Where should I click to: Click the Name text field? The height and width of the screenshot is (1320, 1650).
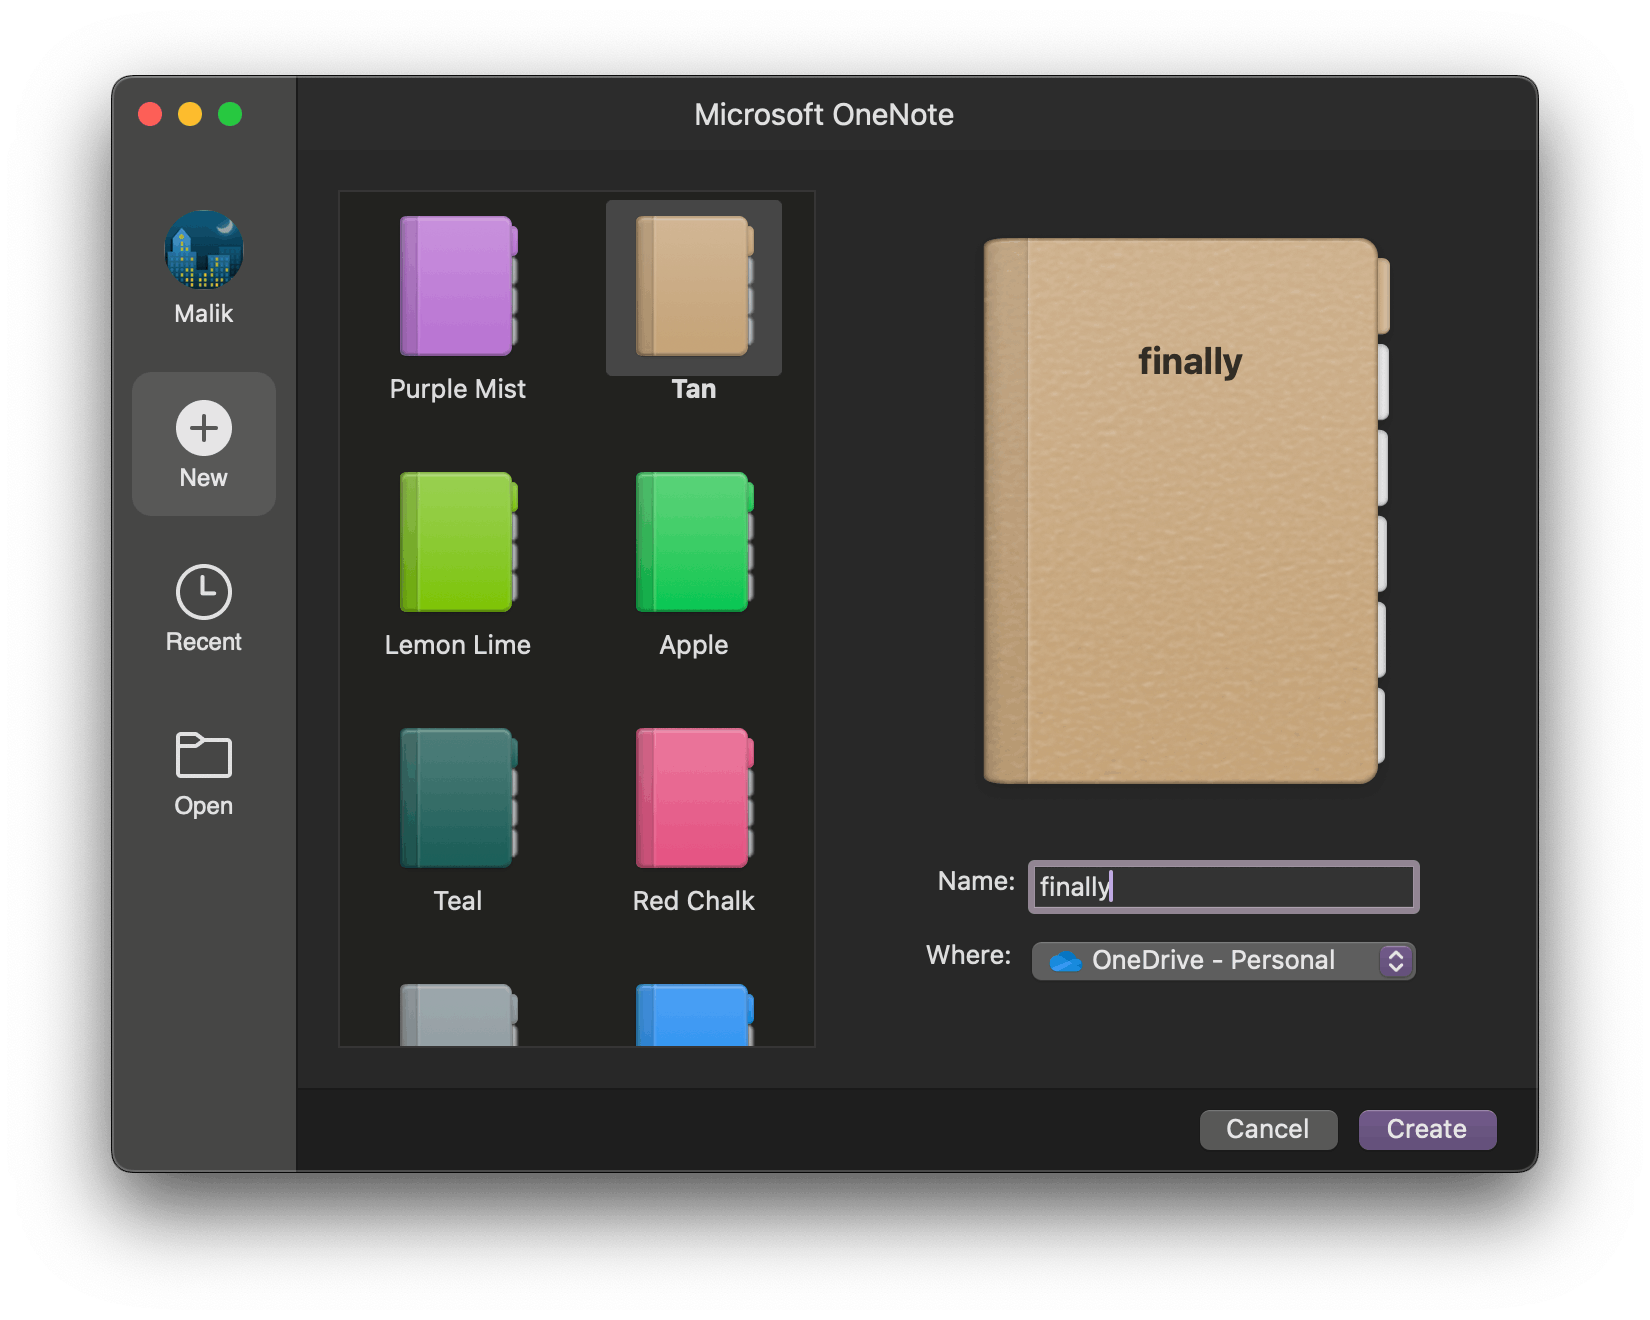point(1224,887)
